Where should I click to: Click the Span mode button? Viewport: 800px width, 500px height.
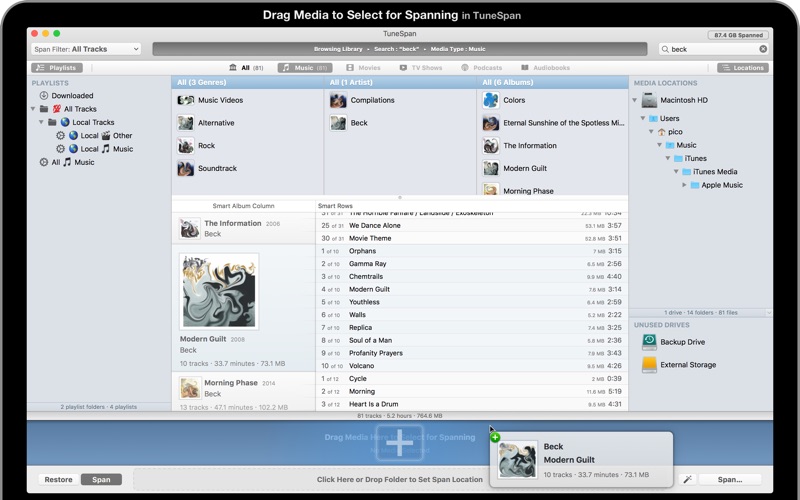pos(101,480)
